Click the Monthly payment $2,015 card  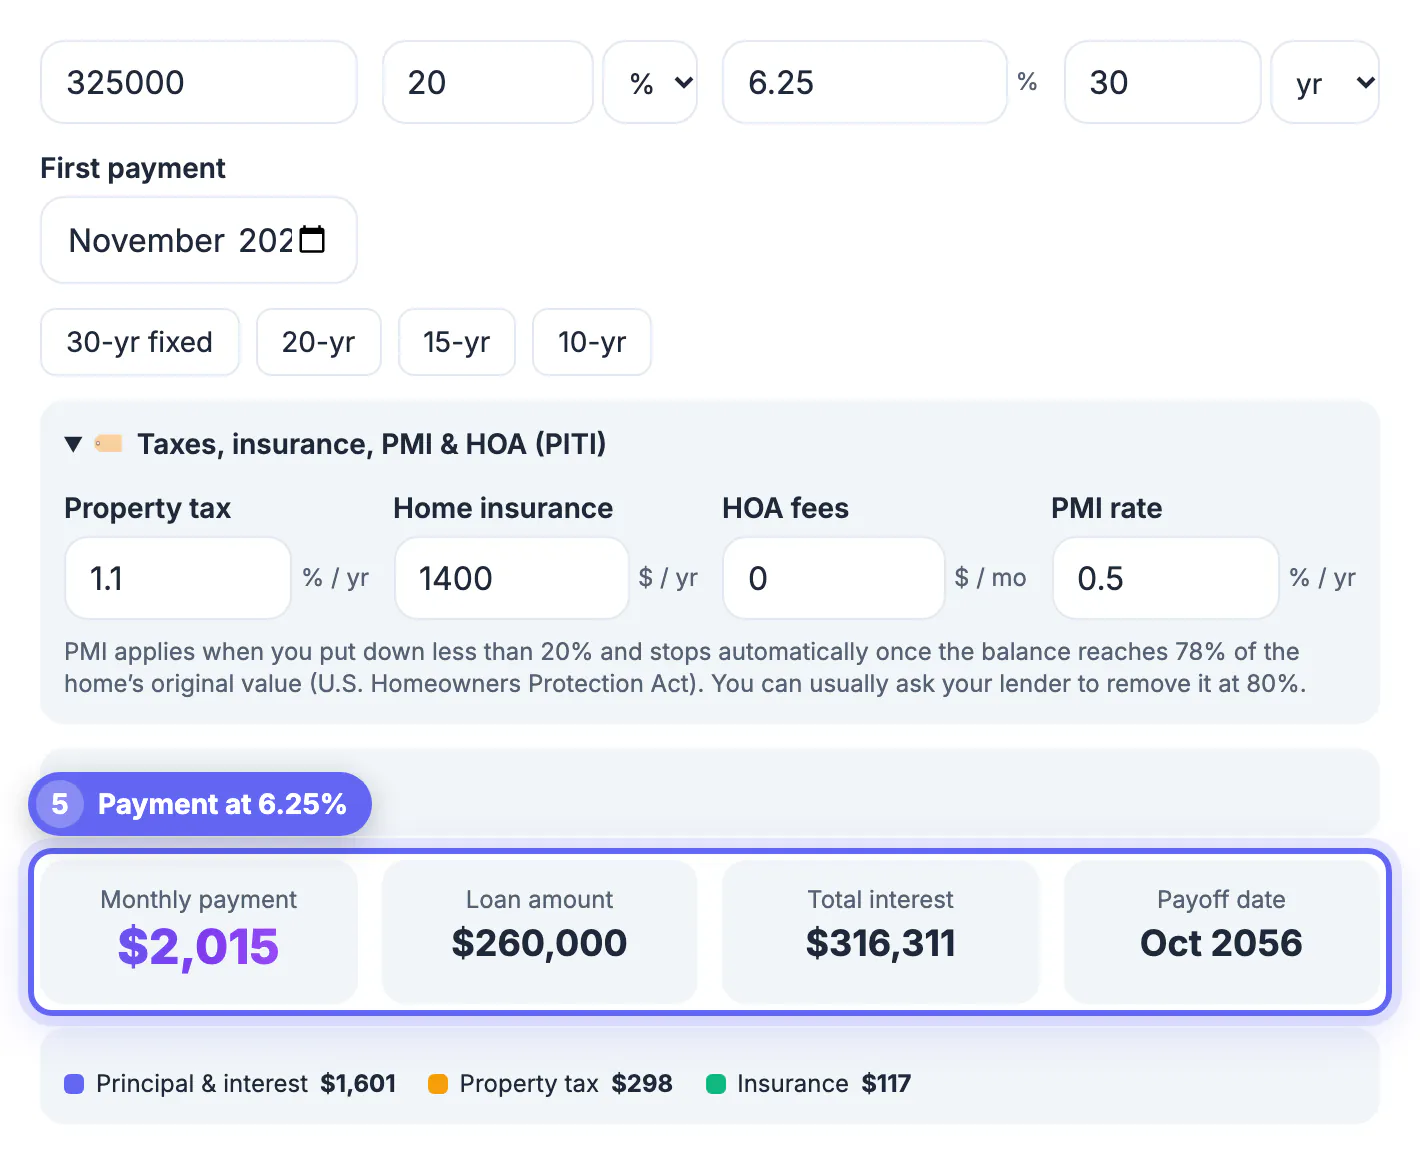tap(199, 931)
